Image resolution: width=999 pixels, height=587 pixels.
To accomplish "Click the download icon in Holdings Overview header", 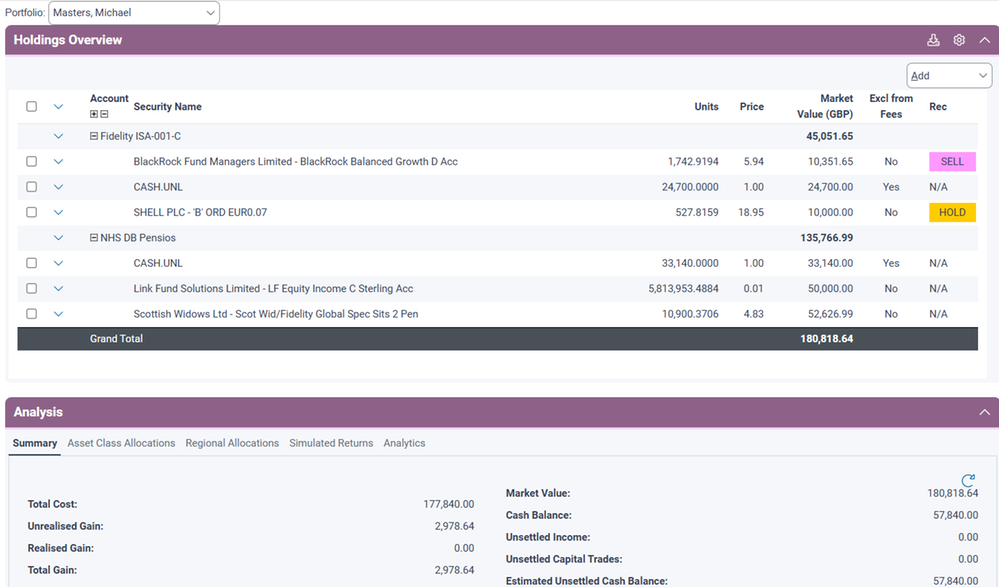I will pyautogui.click(x=933, y=40).
